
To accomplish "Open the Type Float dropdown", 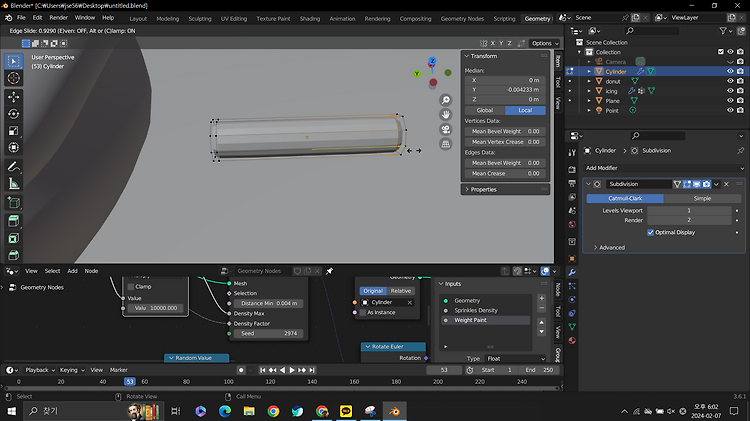I will 516,358.
